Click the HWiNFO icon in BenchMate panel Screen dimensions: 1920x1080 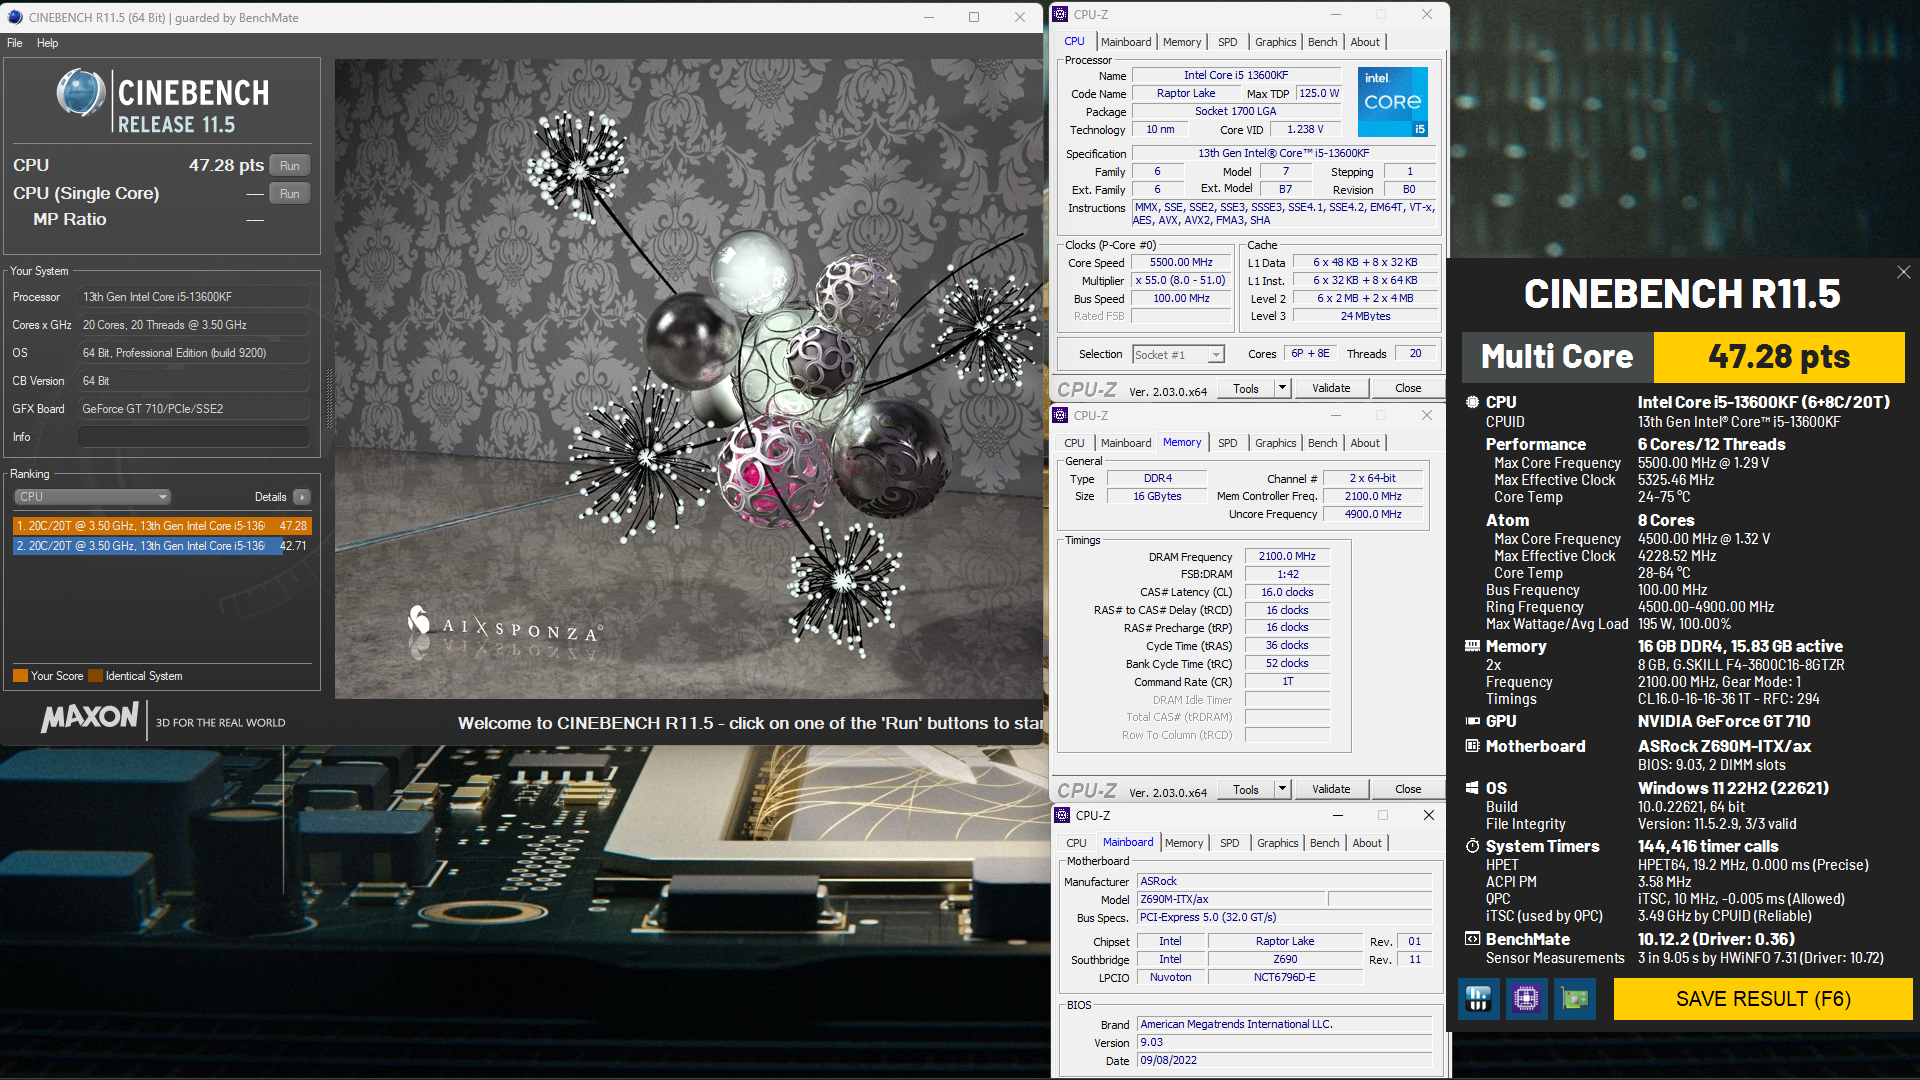coord(1478,998)
